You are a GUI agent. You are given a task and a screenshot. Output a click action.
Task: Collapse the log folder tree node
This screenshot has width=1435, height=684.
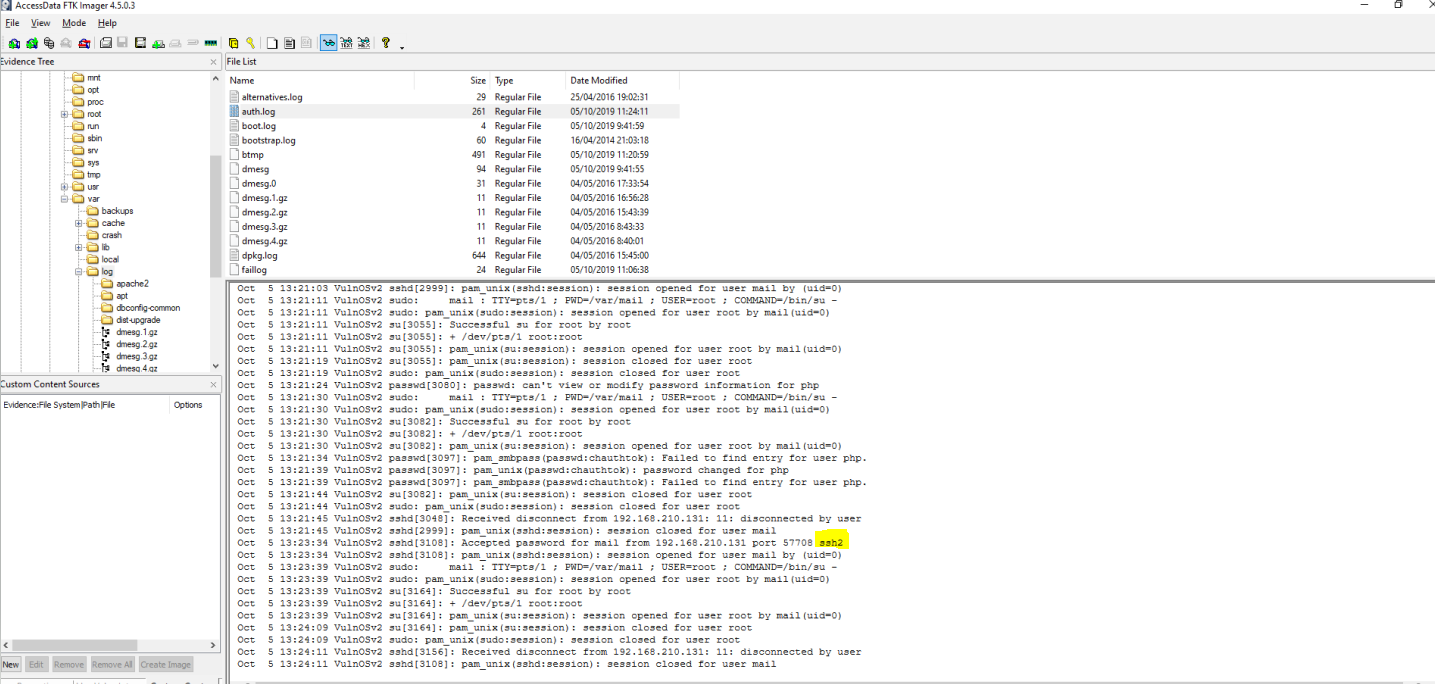coord(79,272)
